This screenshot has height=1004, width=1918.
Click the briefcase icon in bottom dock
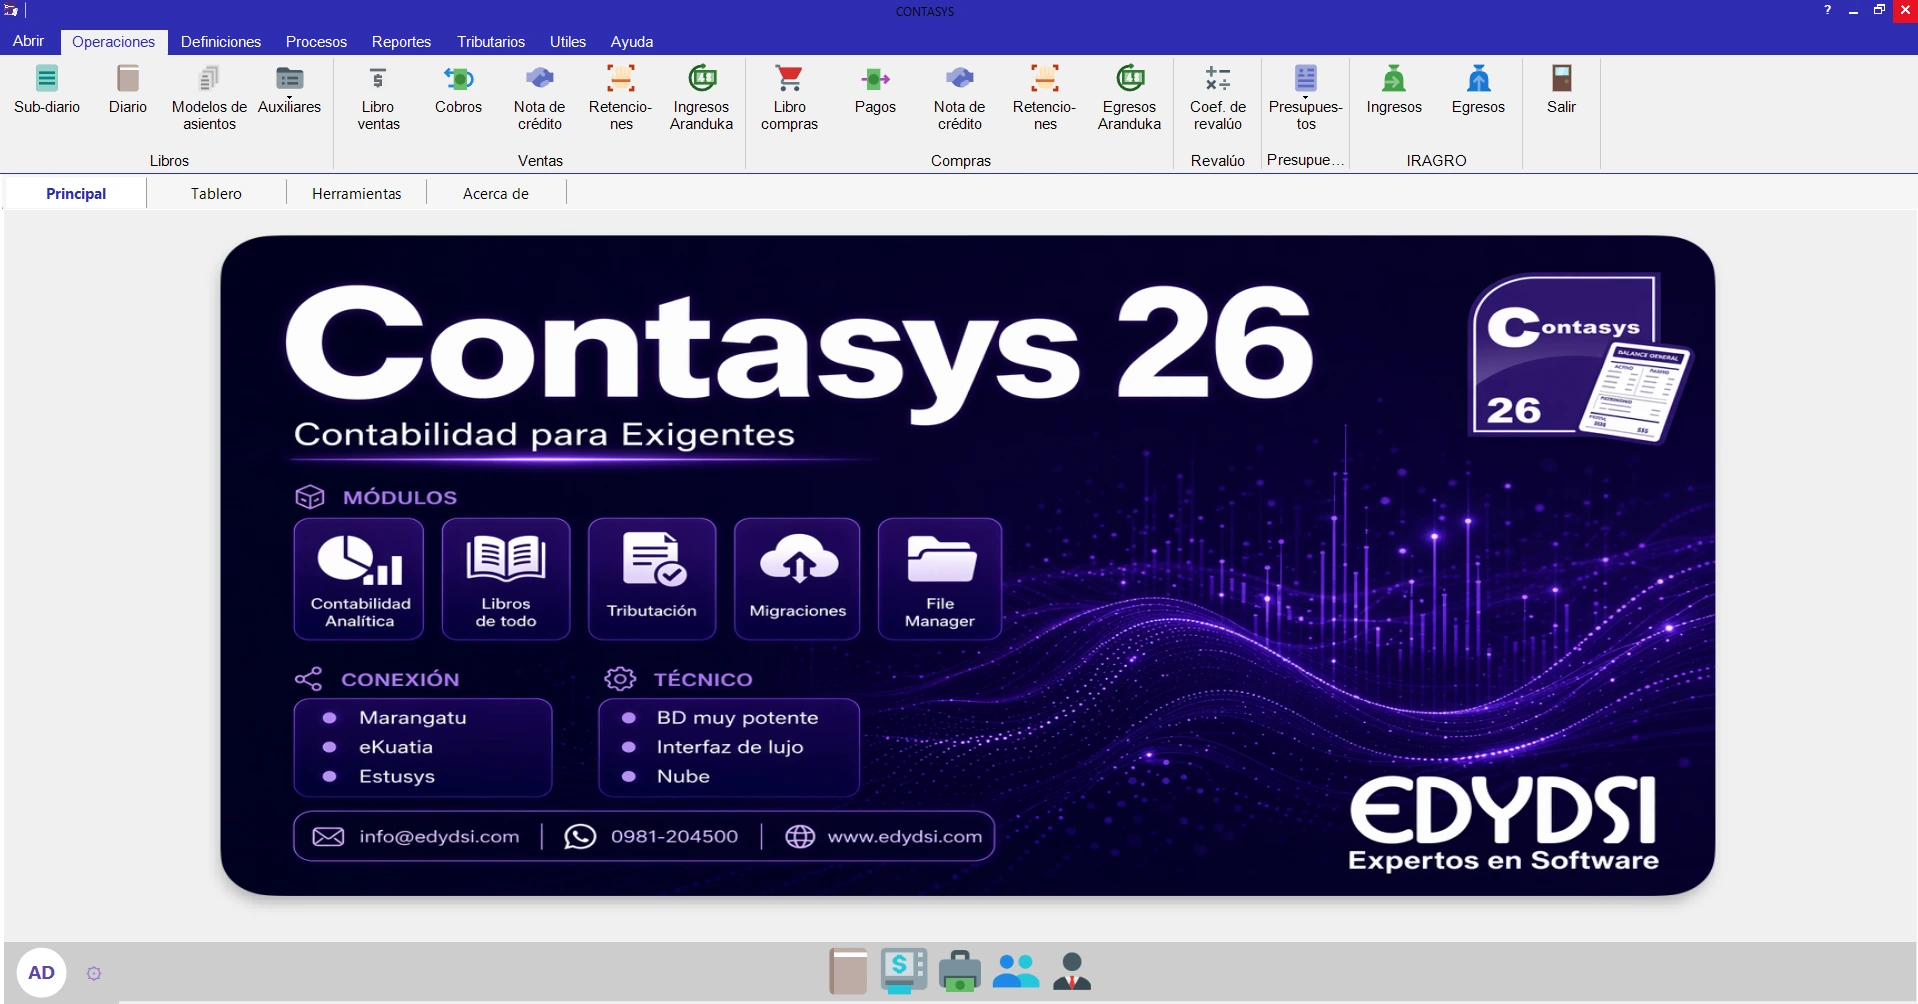960,971
